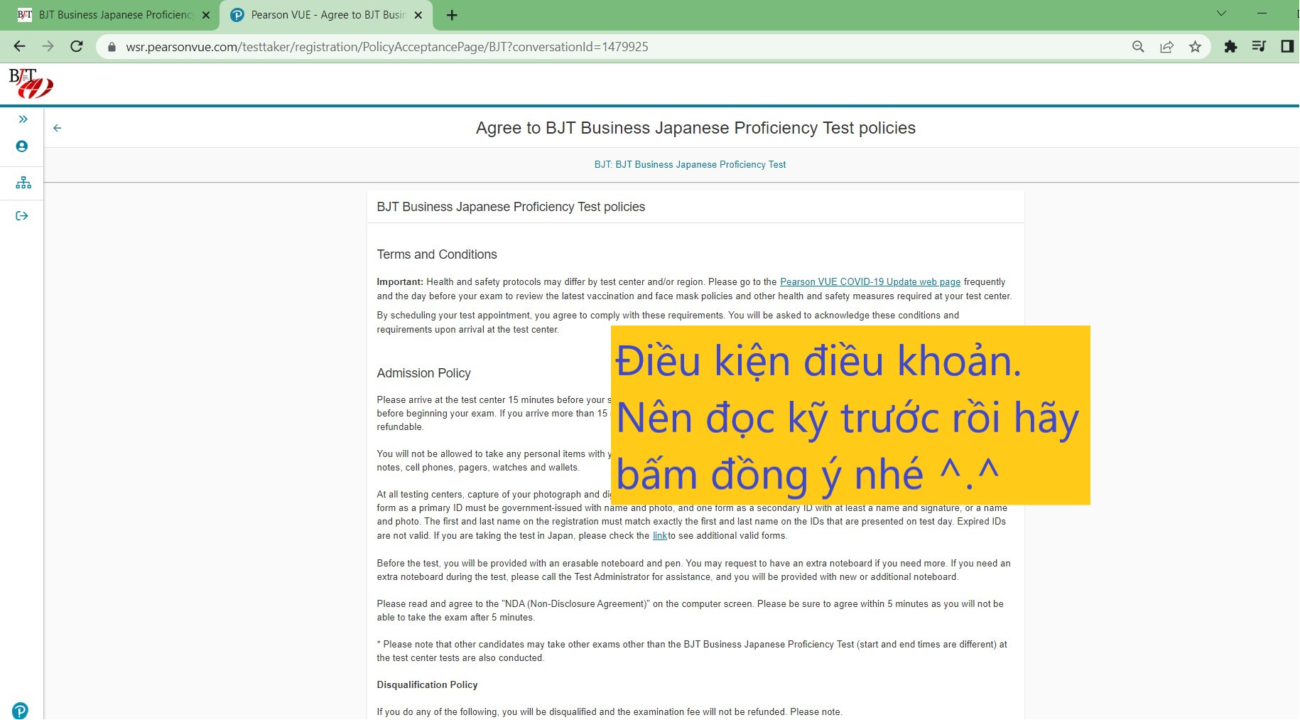Click the Pearson logo at sidebar bottom
The width and height of the screenshot is (1300, 720).
[20, 710]
